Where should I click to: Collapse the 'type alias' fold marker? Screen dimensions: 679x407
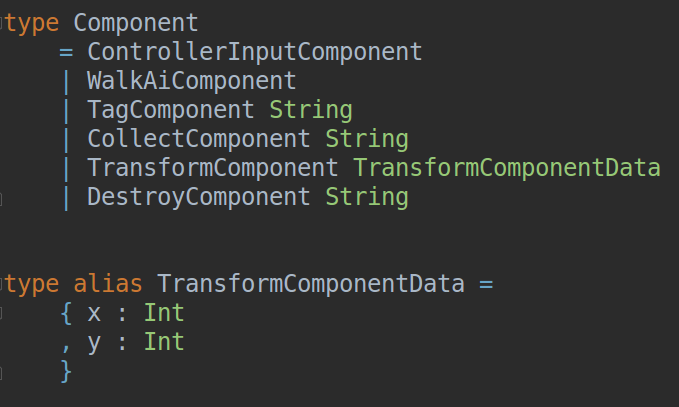[1, 284]
